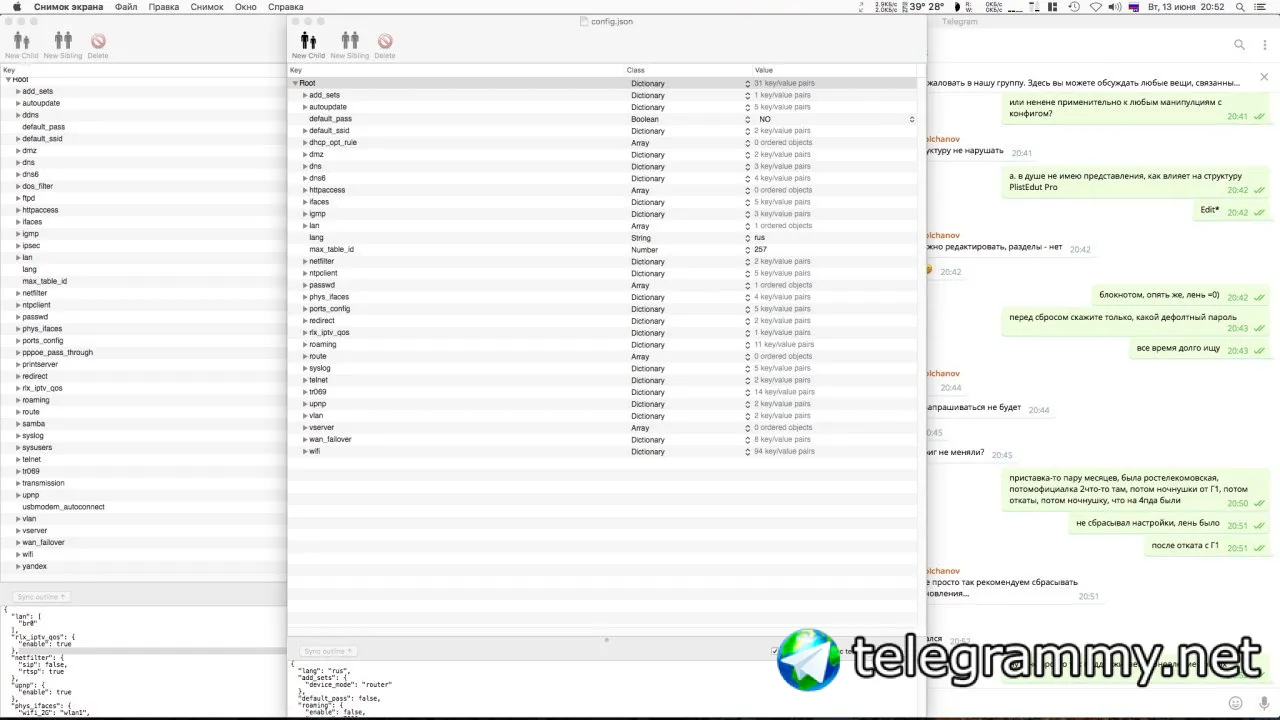Click the keyboard language flag icon
The image size is (1280, 720).
1135,7
